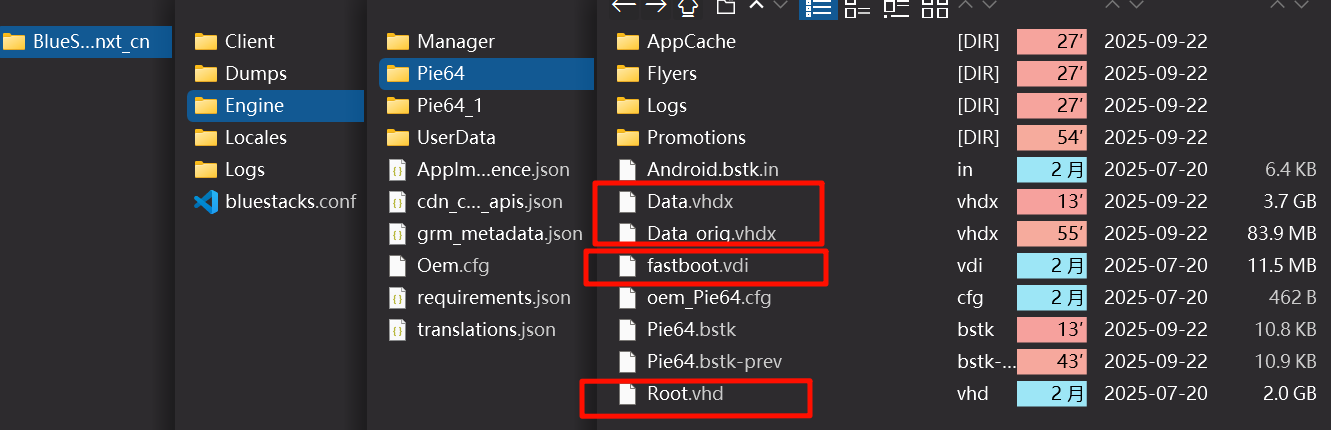The height and width of the screenshot is (430, 1331).
Task: Click the back arrow navigation icon
Action: 623,6
